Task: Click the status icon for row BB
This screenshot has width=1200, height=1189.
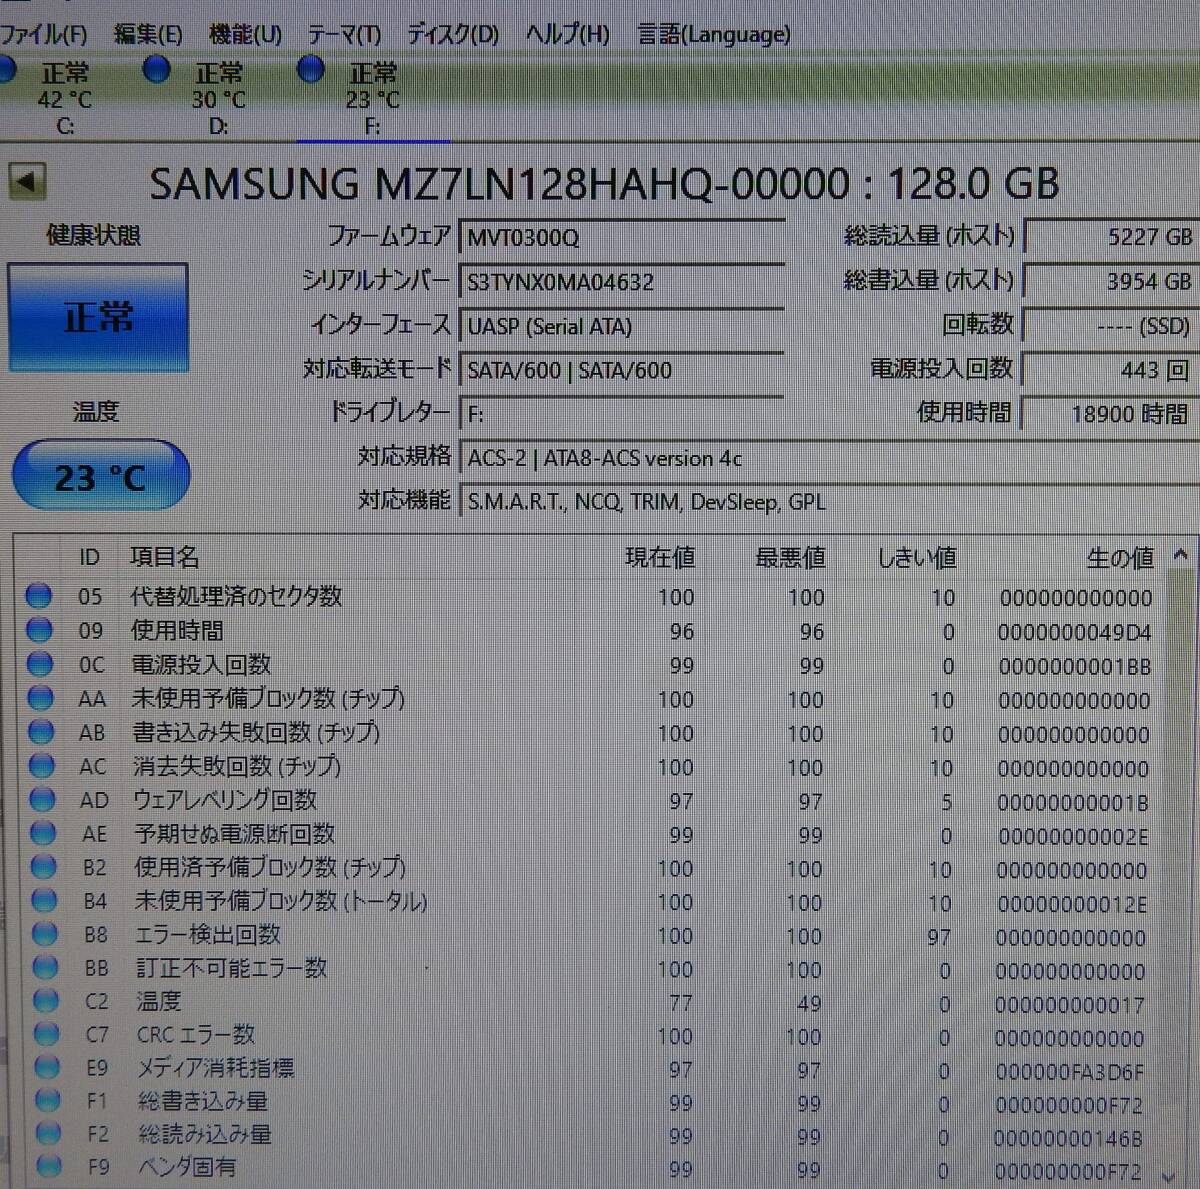Action: coord(45,967)
